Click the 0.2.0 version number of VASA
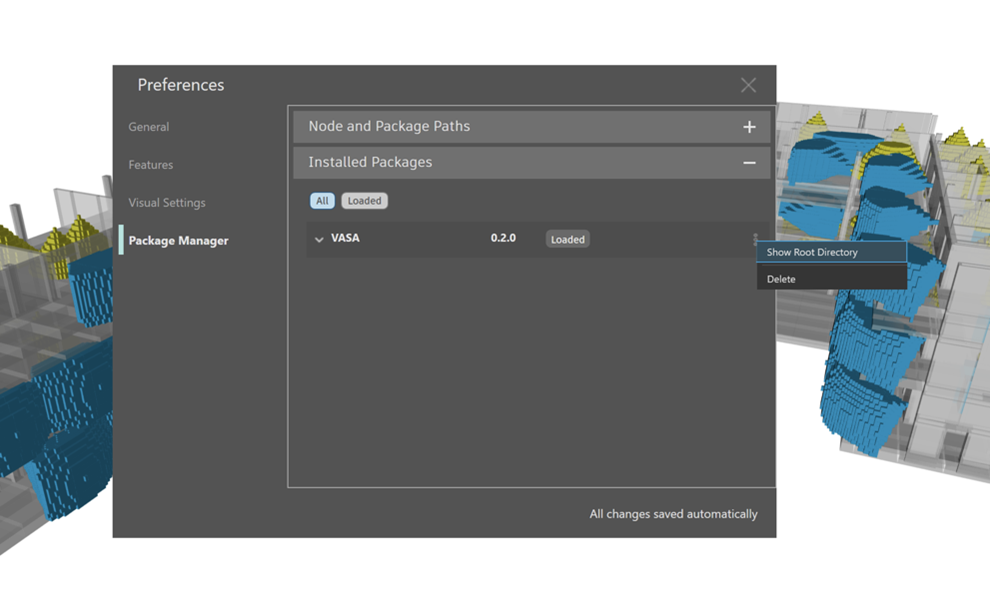 click(x=503, y=239)
